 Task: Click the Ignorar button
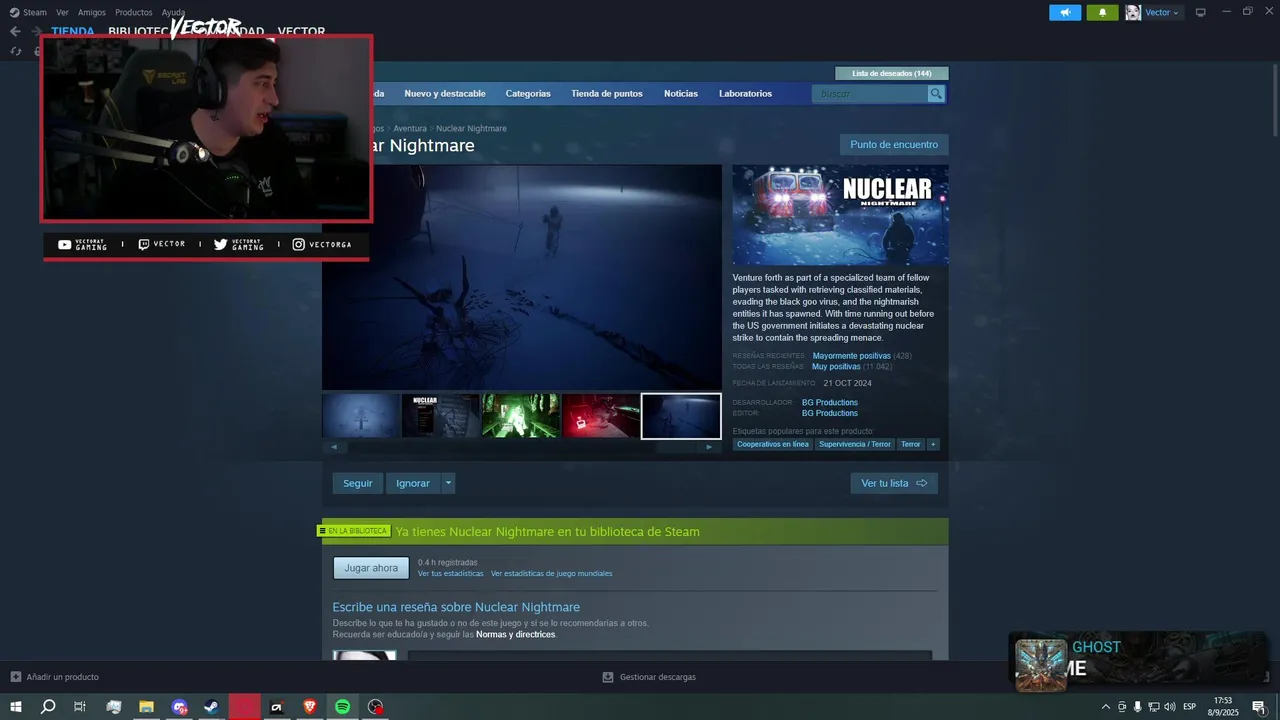(x=413, y=483)
